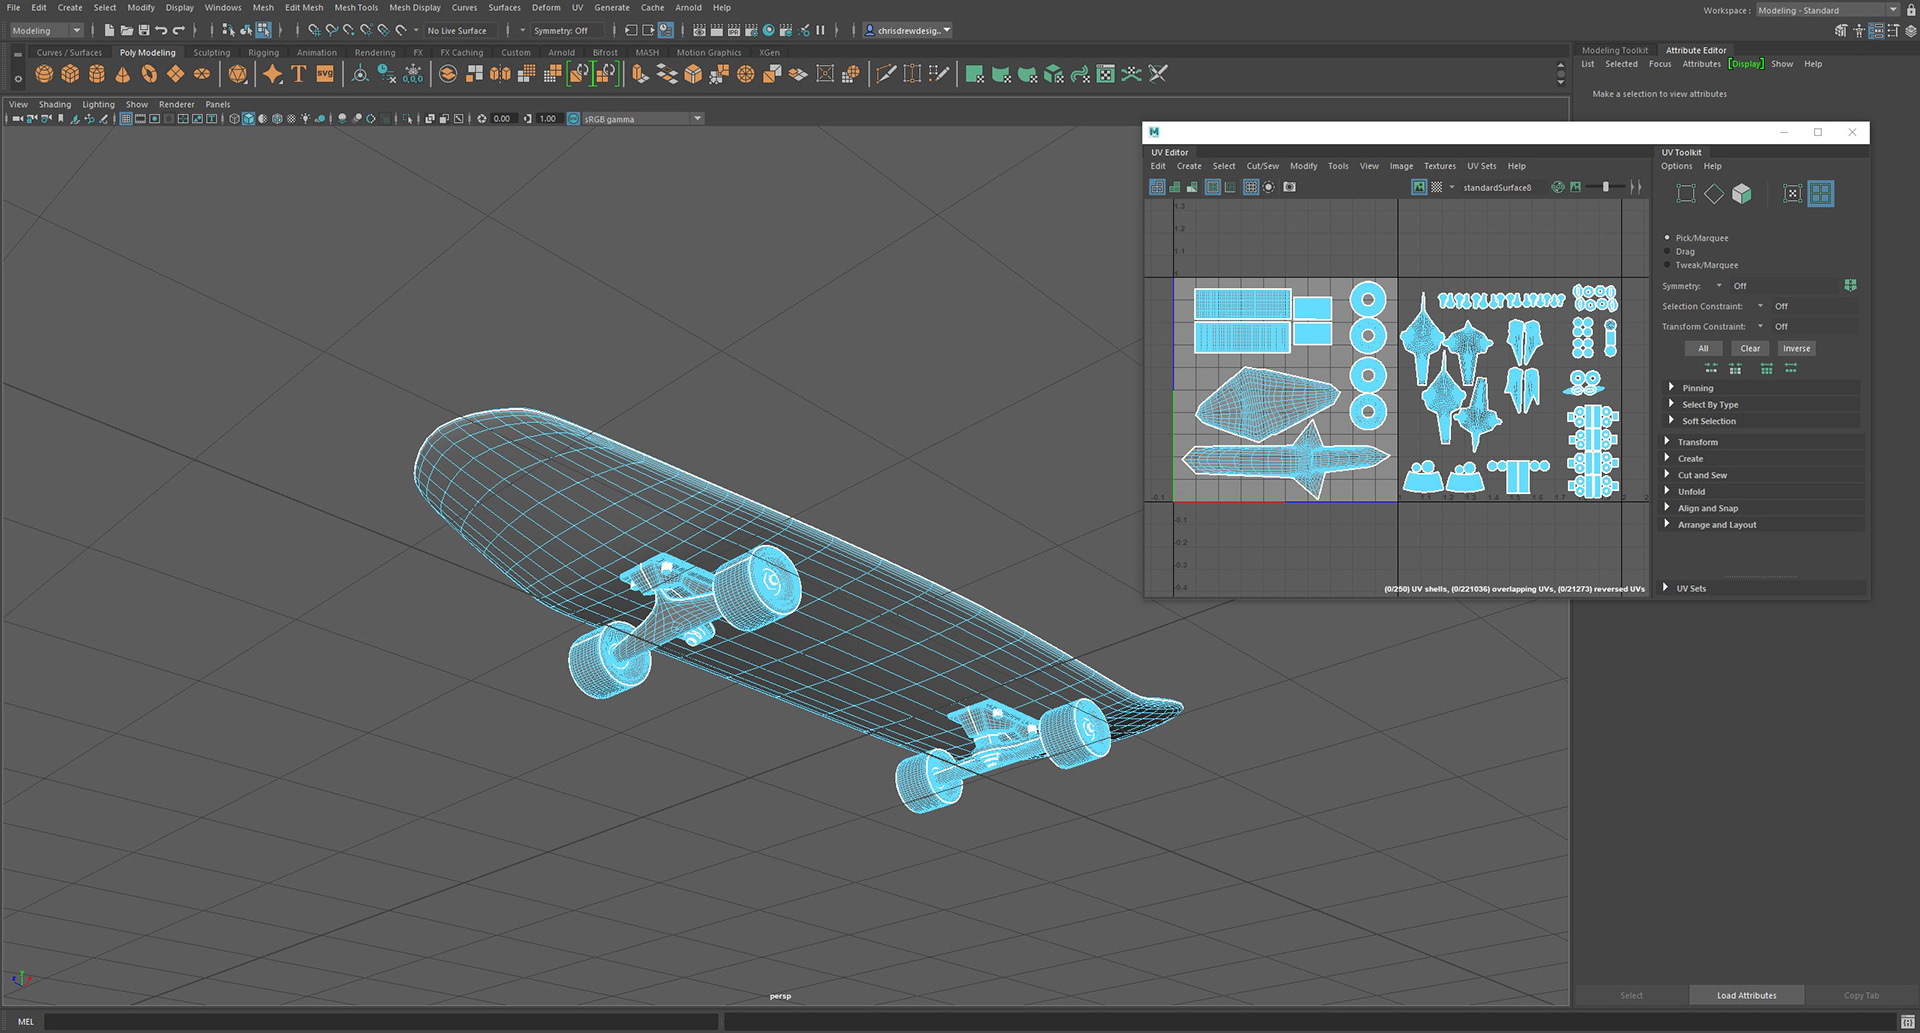
Task: Expand the Unfold section
Action: tap(1691, 492)
